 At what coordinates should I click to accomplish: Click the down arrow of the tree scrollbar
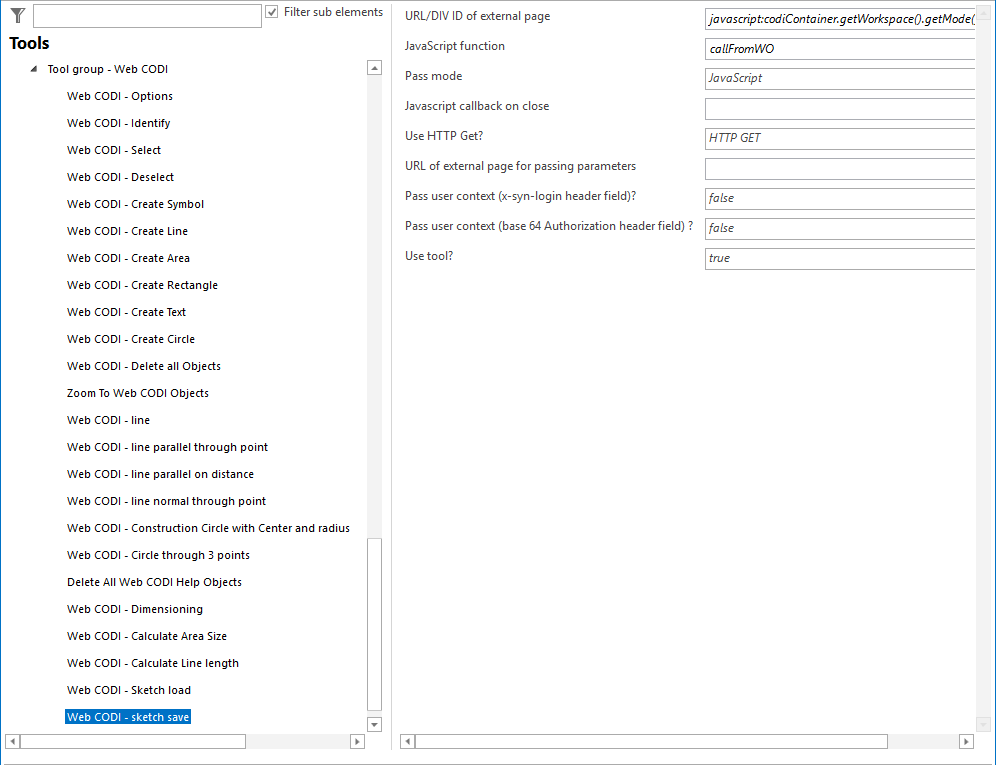coord(374,723)
